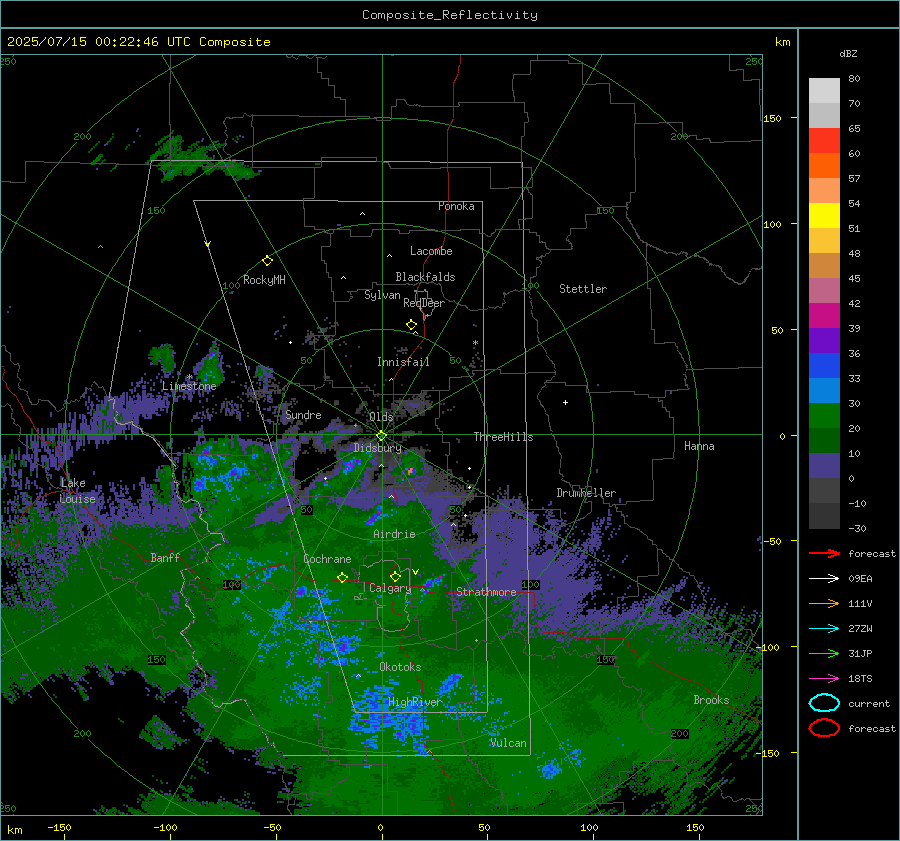This screenshot has width=900, height=841.
Task: Click the 'Airdrie' city label
Action: [394, 534]
